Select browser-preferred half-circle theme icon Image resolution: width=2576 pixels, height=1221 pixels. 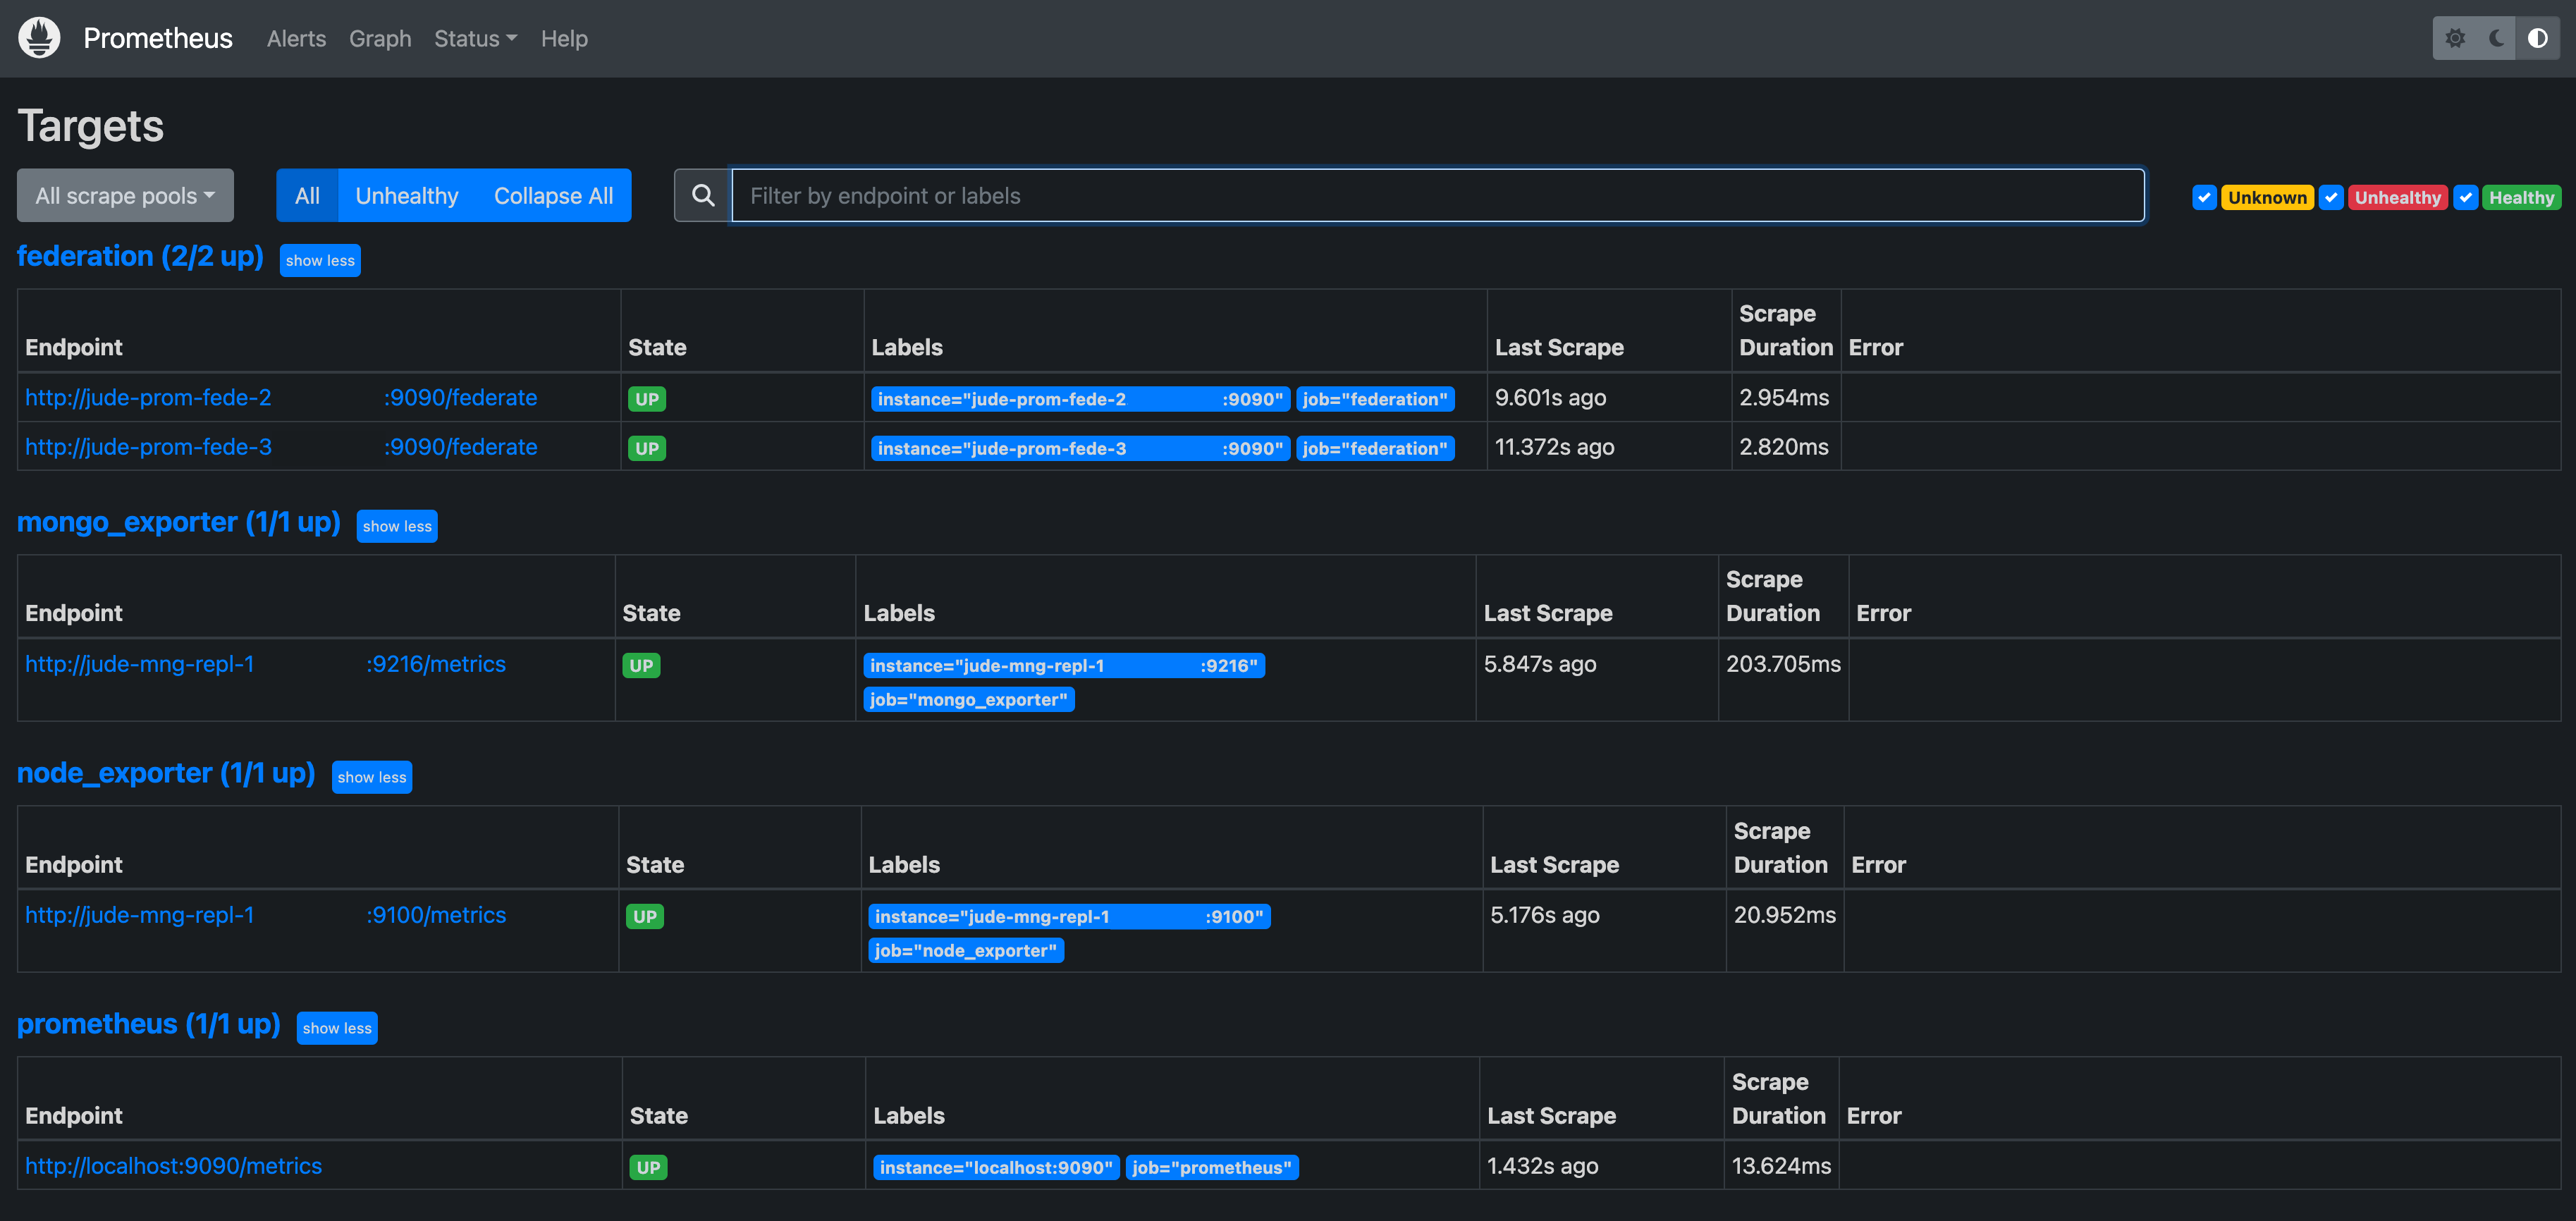pos(2537,38)
